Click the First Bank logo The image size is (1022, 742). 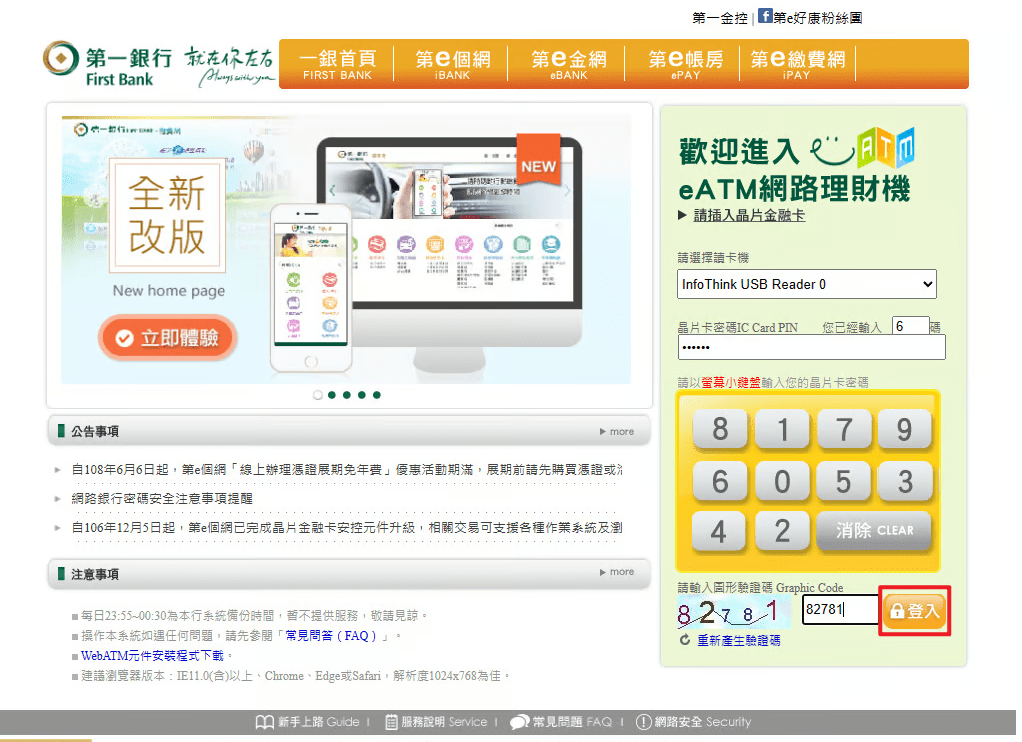pos(108,64)
